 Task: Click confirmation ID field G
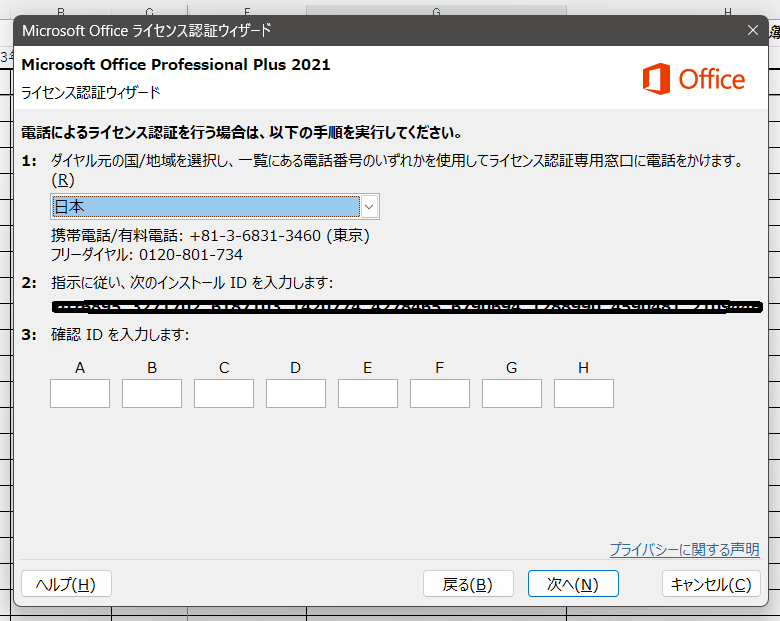pos(512,394)
